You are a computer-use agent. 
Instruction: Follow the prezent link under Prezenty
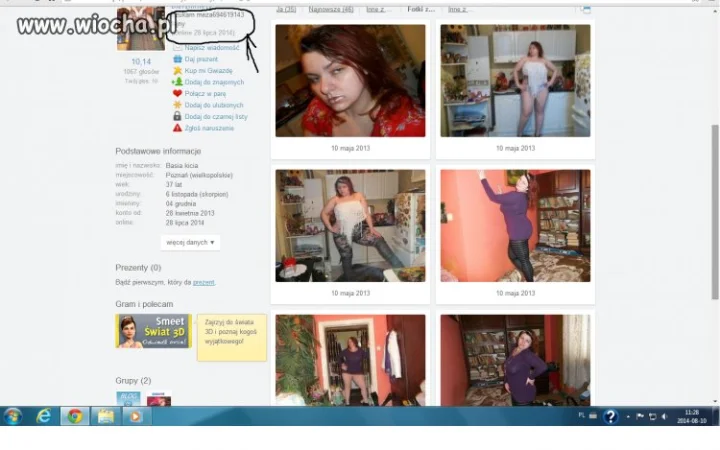[x=203, y=282]
